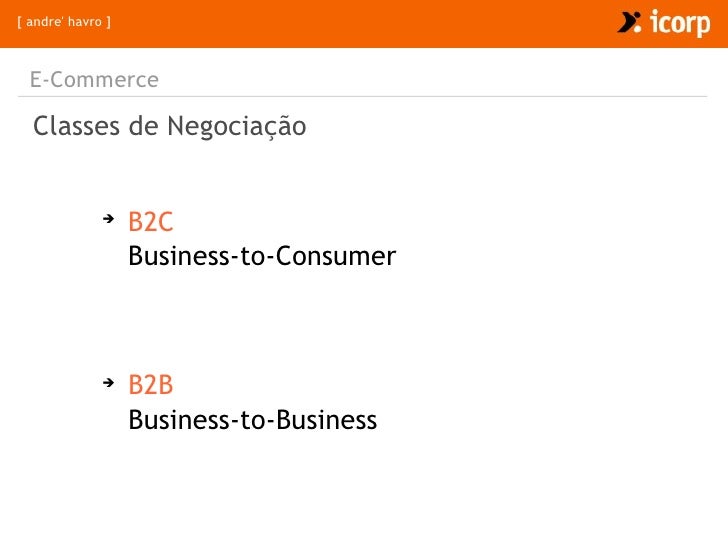
Task: Click the word Classes in heading
Action: (76, 126)
